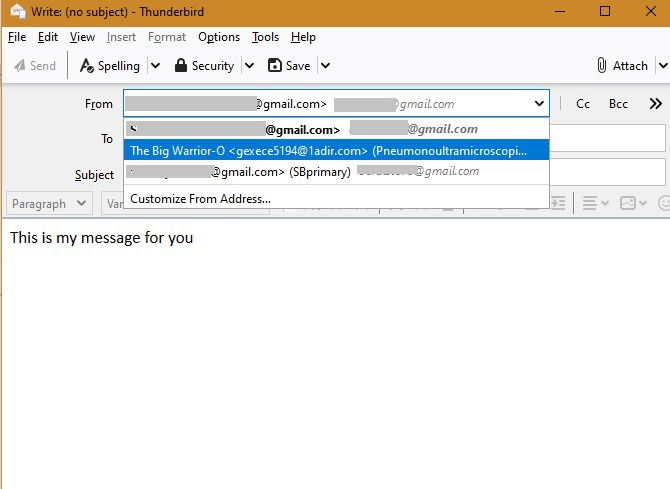This screenshot has width=670, height=489.
Task: Expand the Spelling dropdown arrow
Action: [x=156, y=66]
